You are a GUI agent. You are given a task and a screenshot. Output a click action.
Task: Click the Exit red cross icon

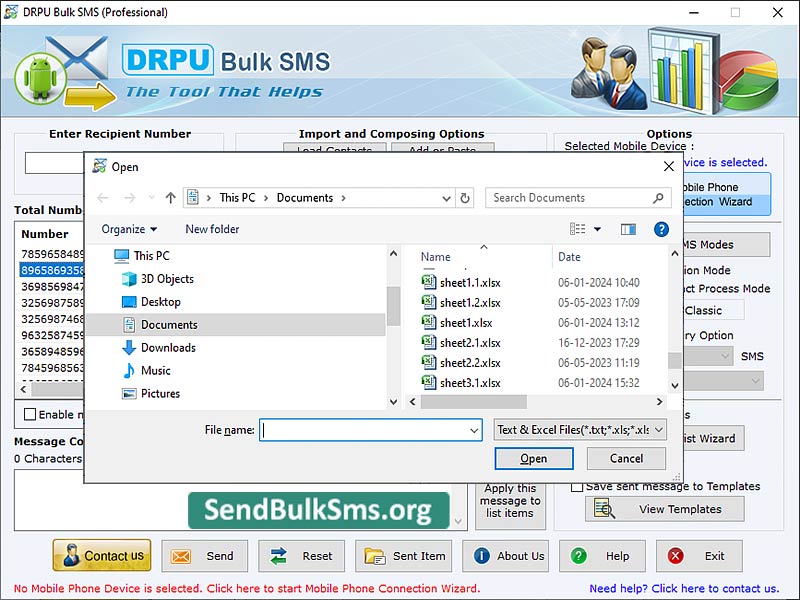(x=674, y=556)
